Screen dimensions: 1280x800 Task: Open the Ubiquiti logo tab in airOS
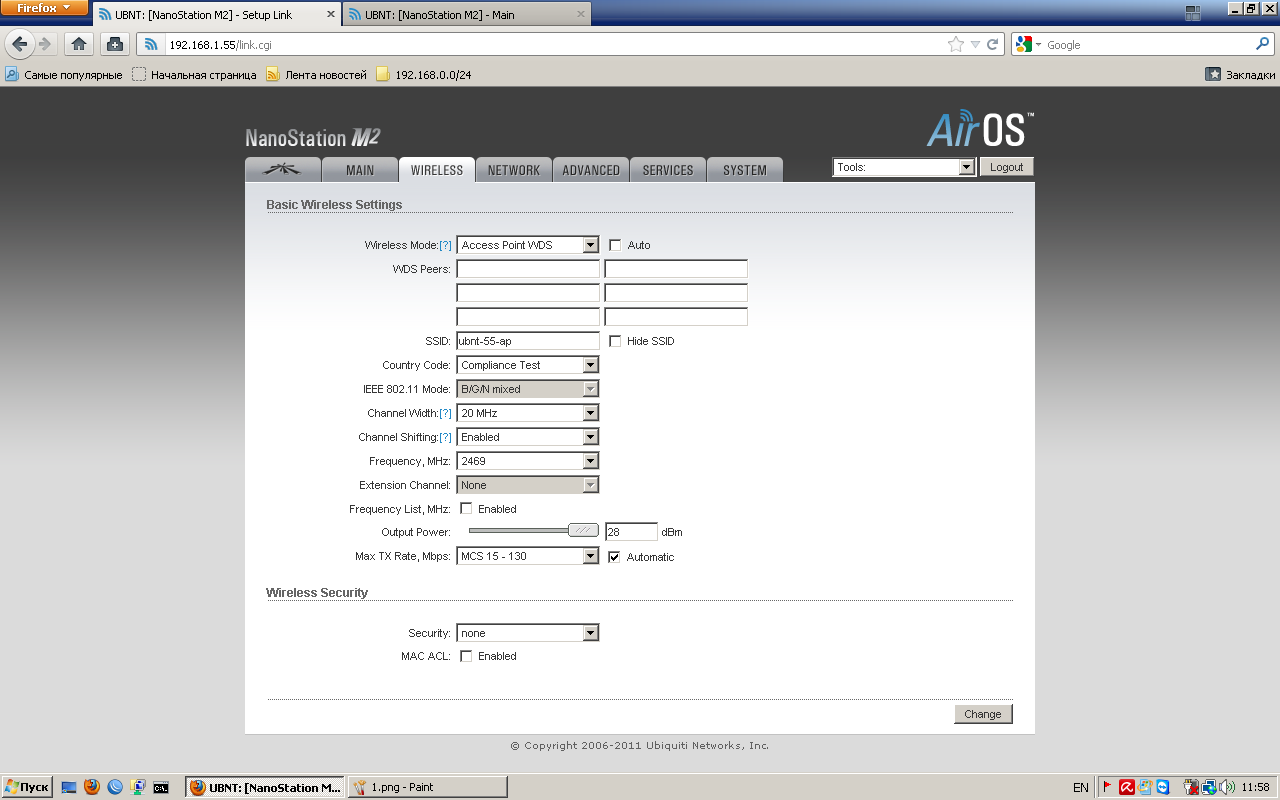(283, 170)
